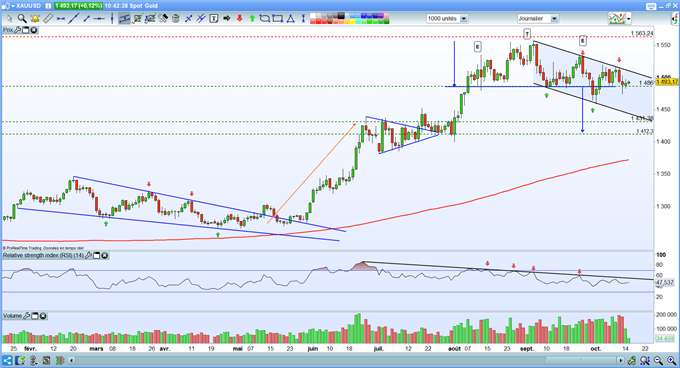Open Prix panel wrench settings
This screenshot has width=680, height=368.
click(17, 30)
